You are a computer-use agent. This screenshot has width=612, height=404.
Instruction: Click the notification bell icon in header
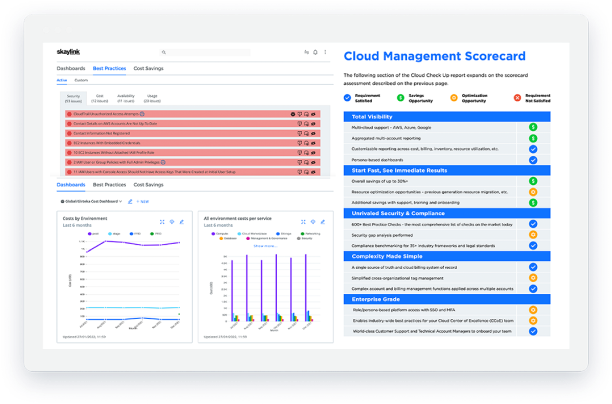[313, 52]
